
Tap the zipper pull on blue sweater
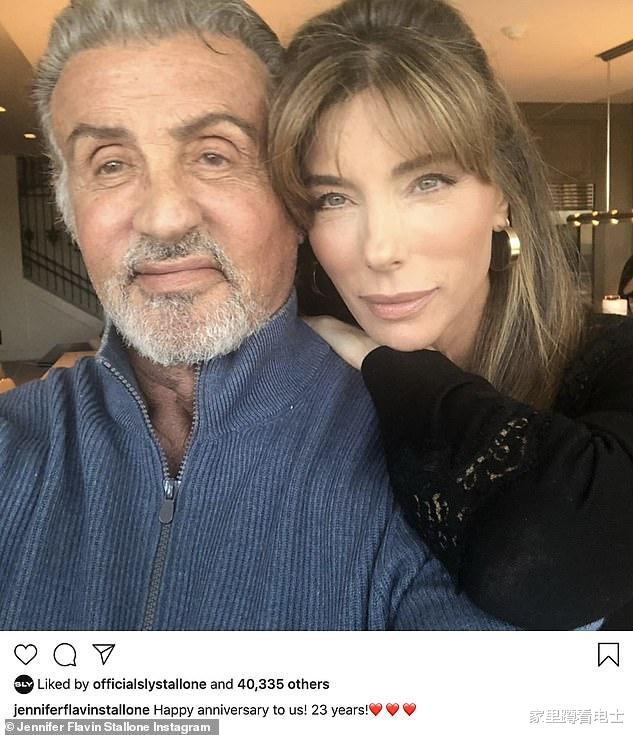167,502
